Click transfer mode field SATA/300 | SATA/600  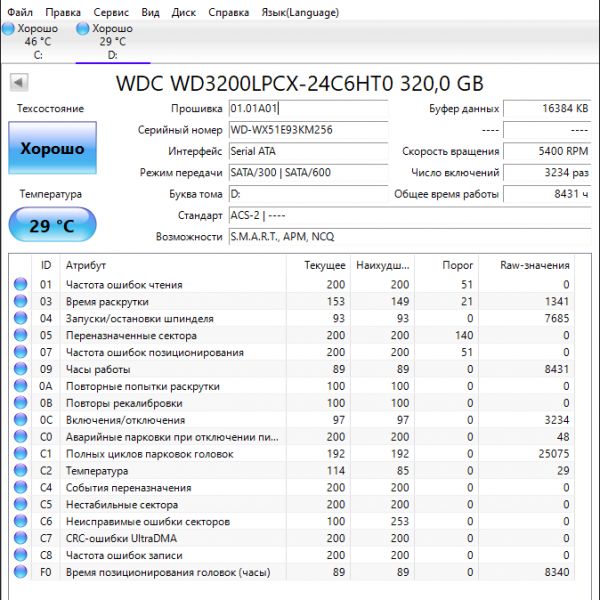pos(308,173)
